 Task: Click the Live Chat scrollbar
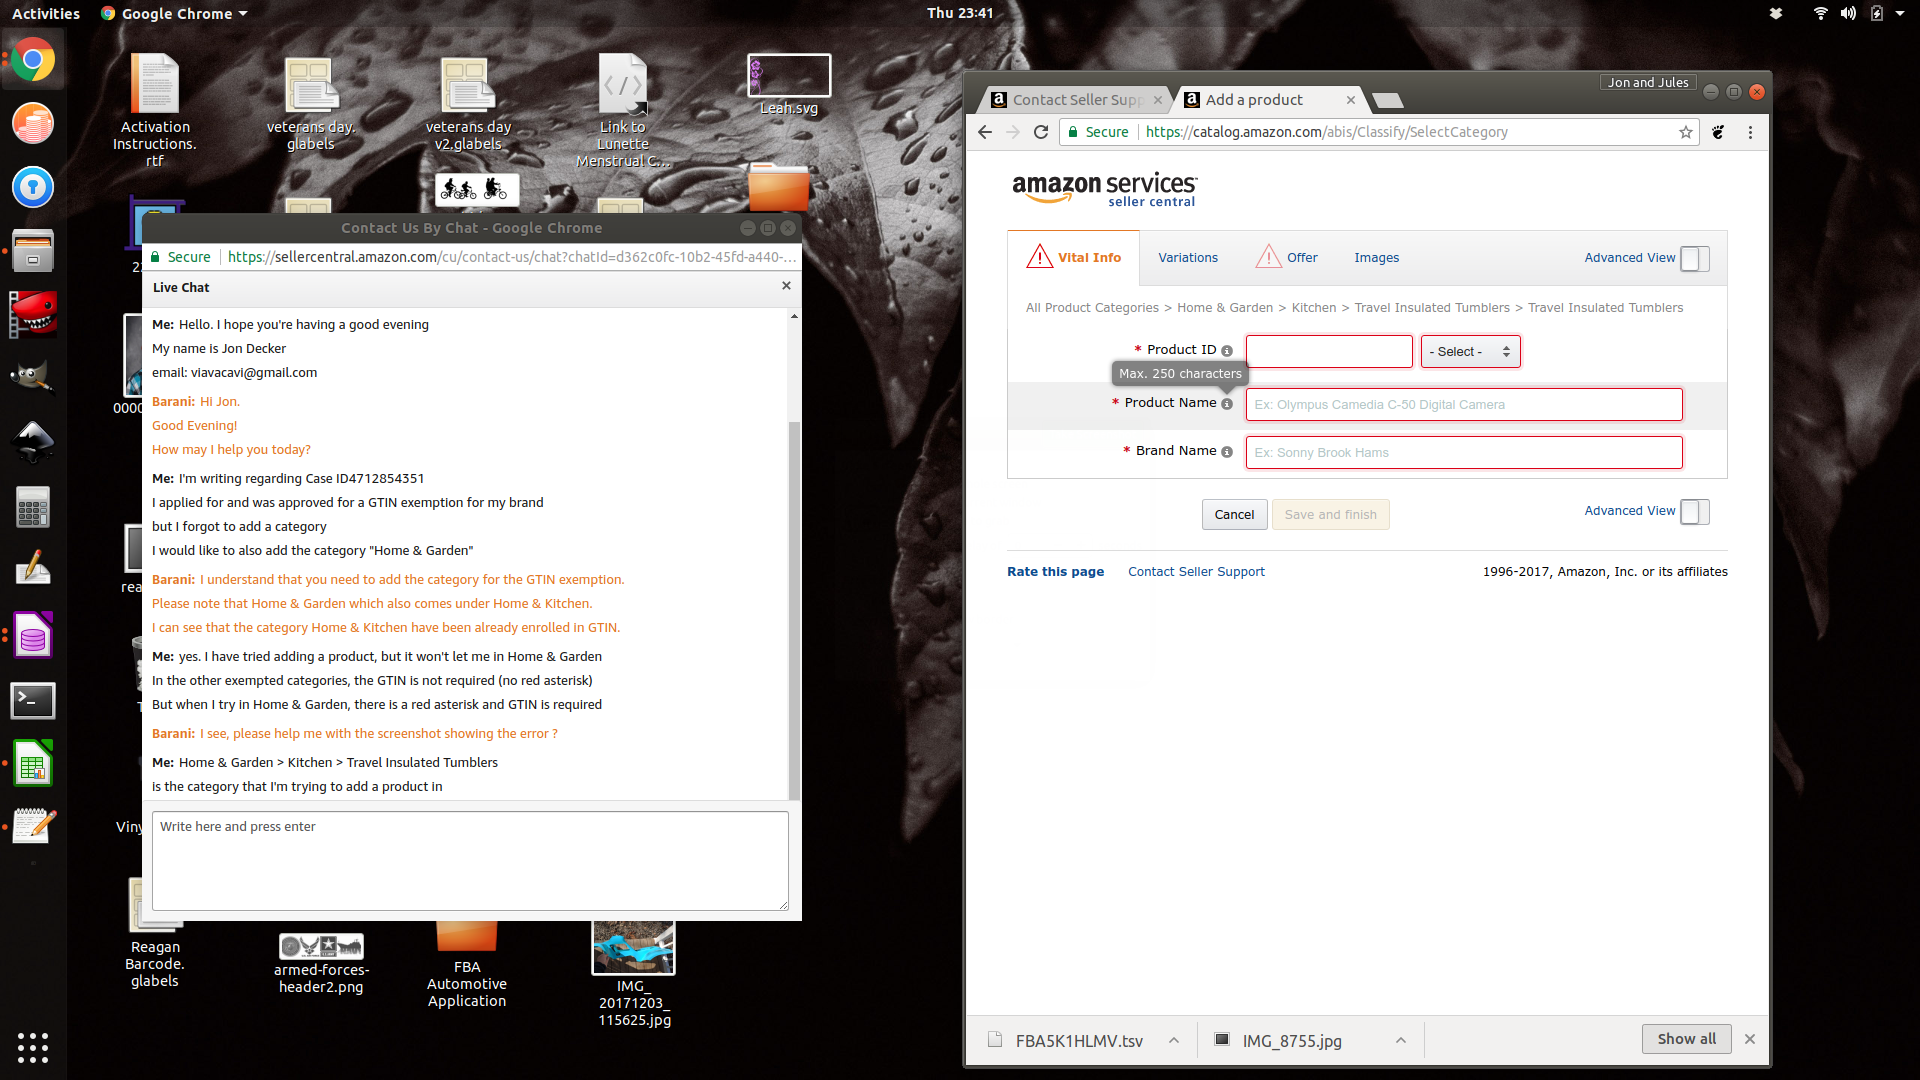click(x=794, y=610)
